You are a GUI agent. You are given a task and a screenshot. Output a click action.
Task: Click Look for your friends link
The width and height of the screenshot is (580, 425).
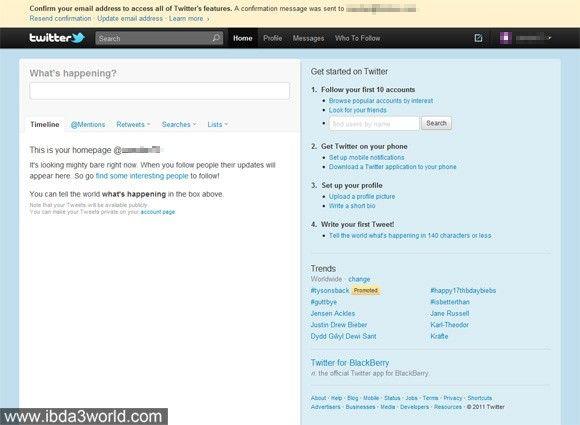[x=358, y=110]
